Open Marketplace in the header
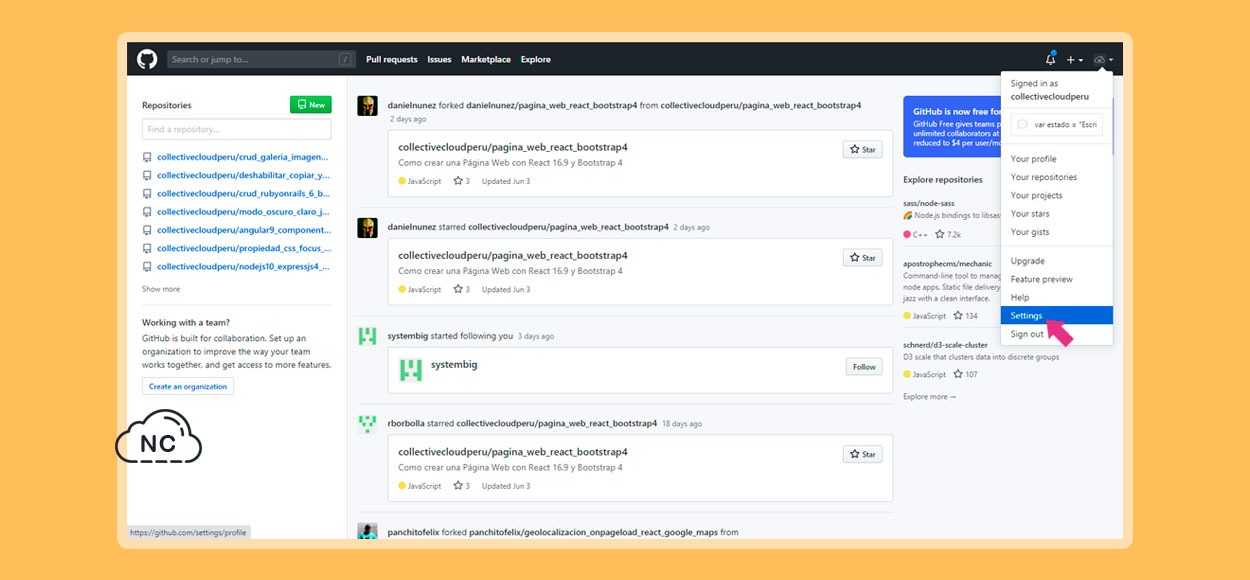 (486, 60)
